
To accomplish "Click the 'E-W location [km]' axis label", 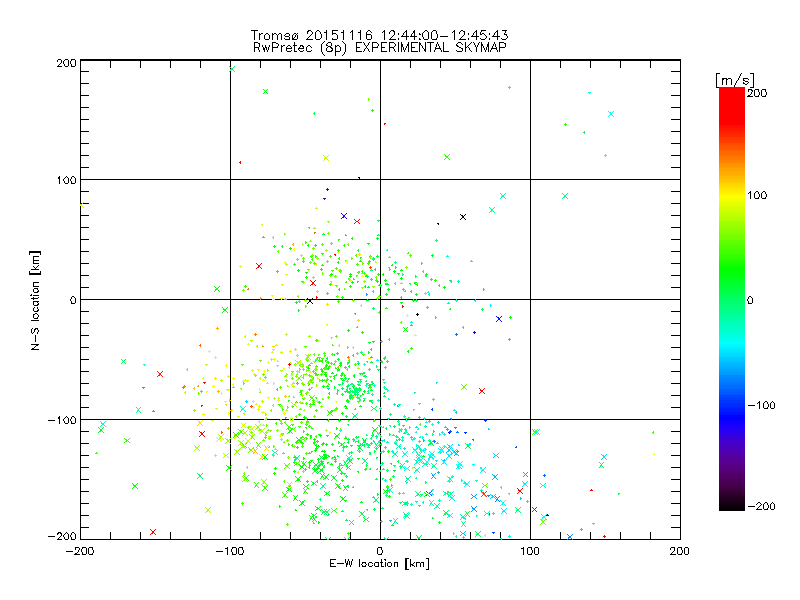I will point(379,563).
